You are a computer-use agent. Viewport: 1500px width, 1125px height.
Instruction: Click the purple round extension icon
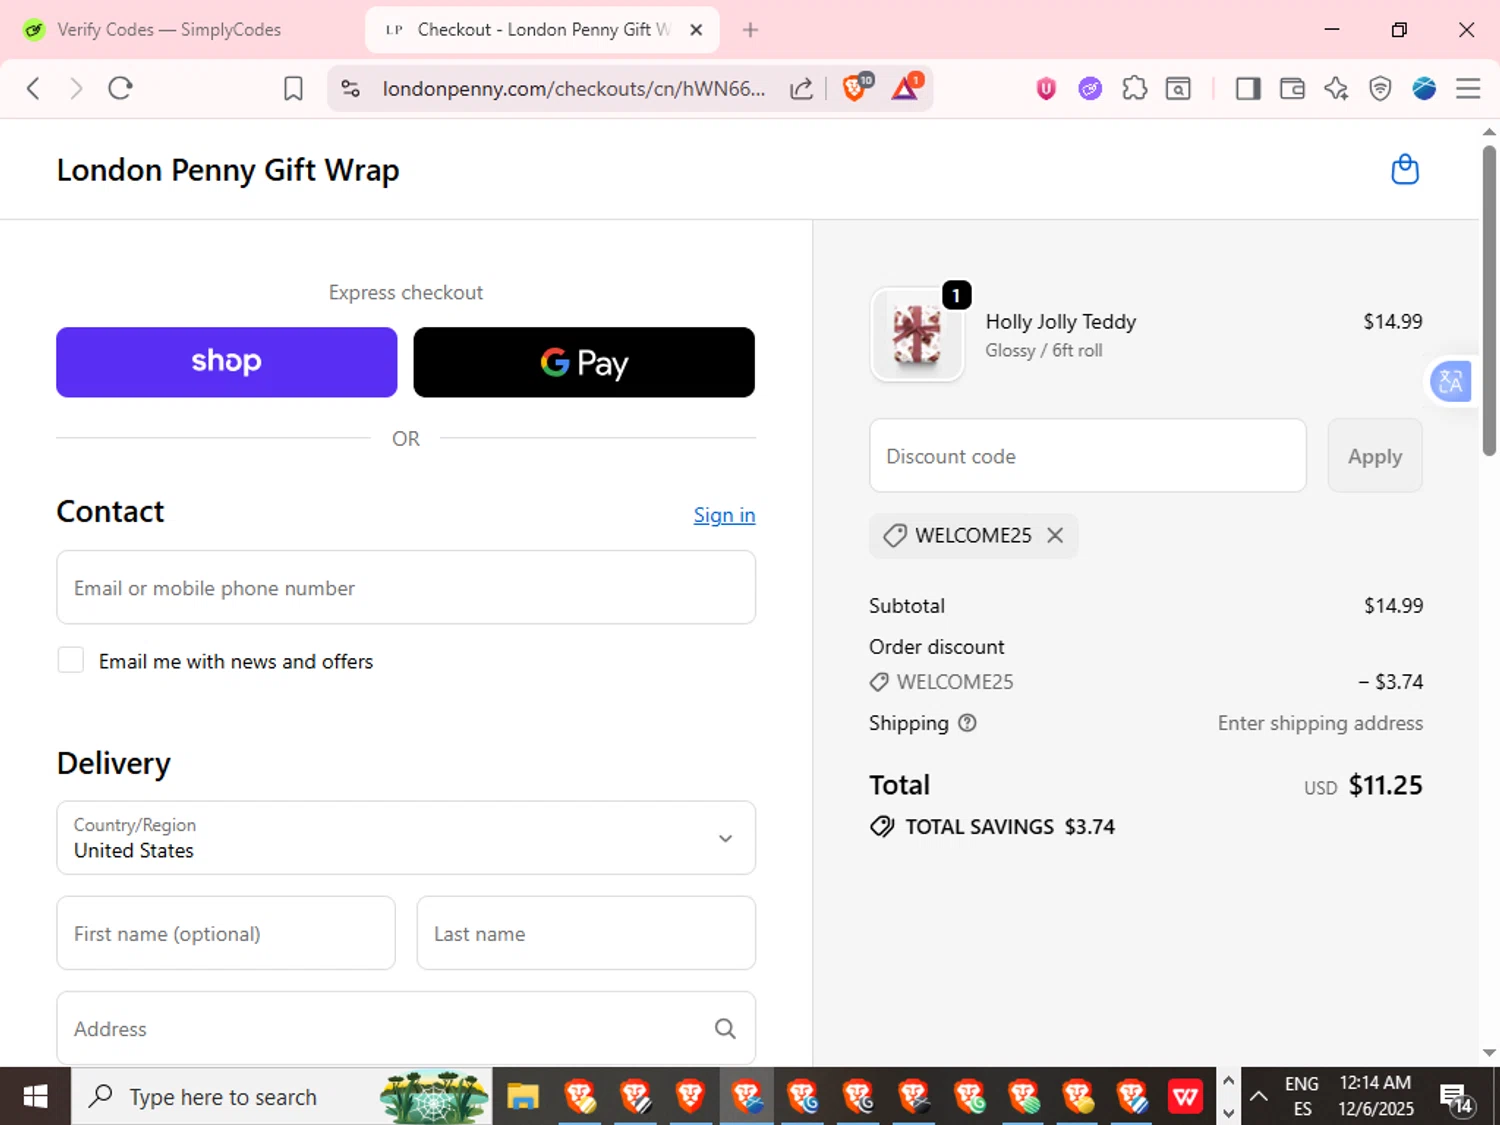coord(1090,89)
